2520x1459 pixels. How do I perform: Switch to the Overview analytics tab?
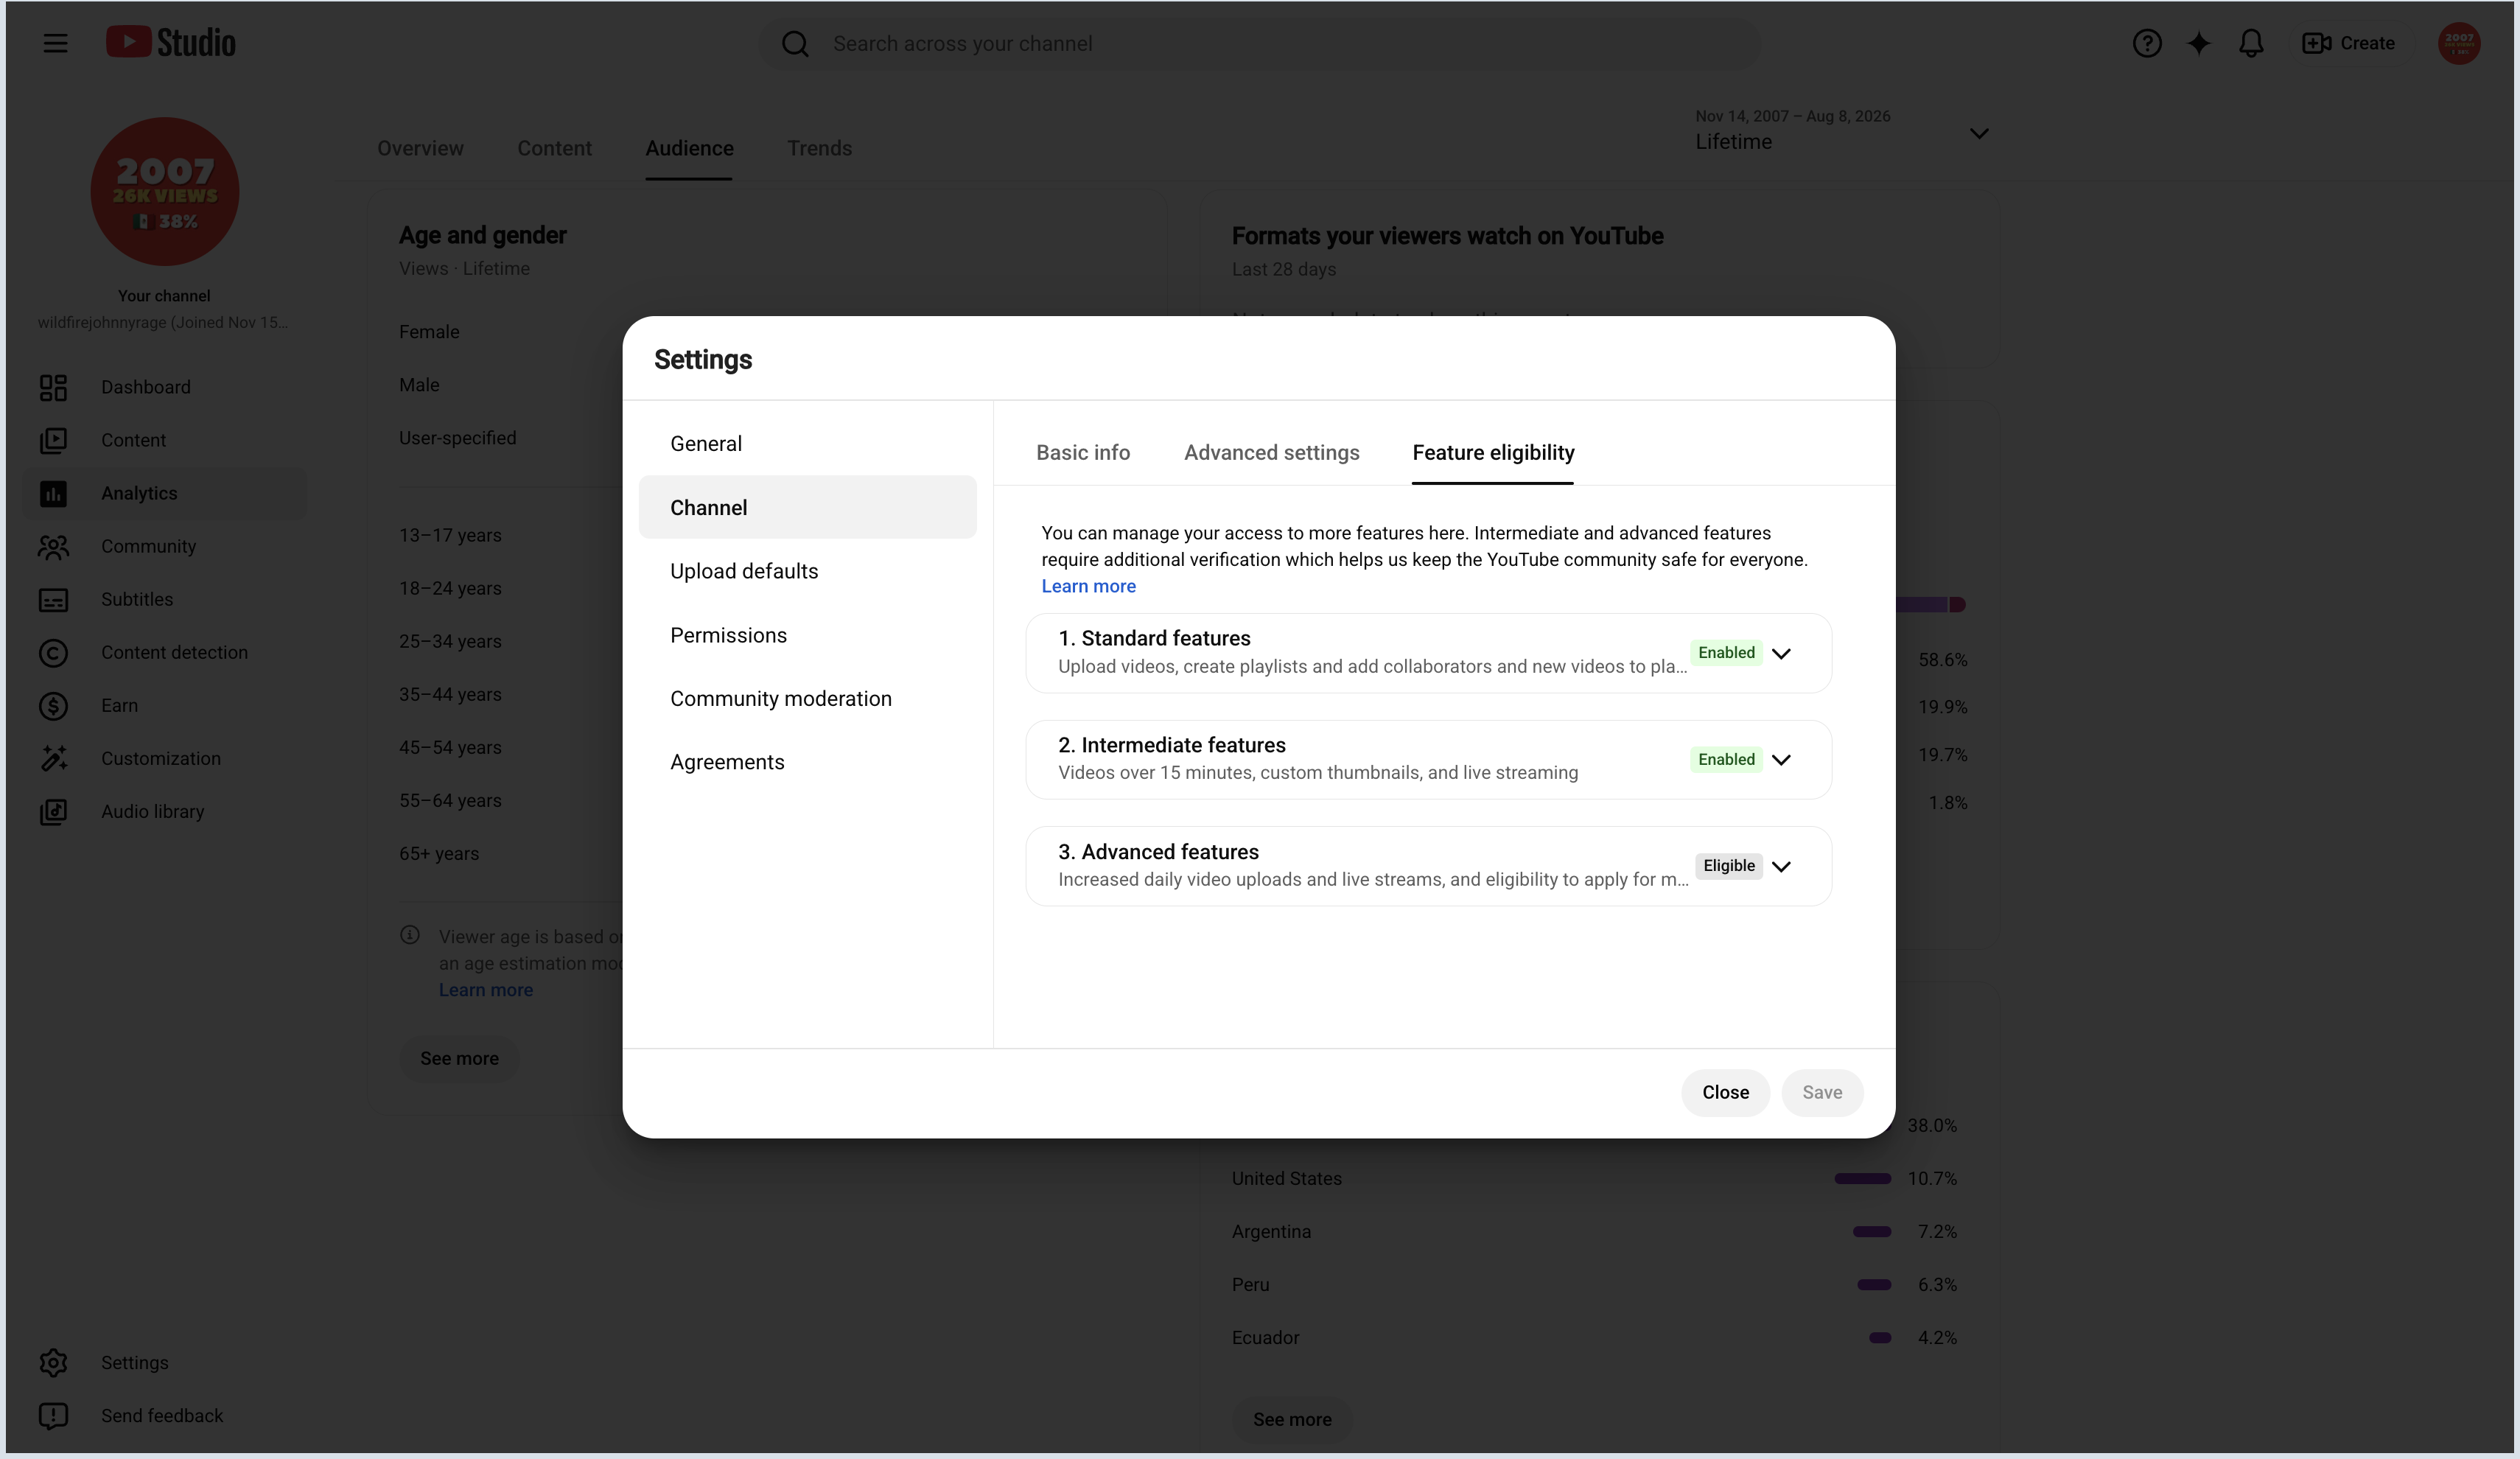[420, 148]
